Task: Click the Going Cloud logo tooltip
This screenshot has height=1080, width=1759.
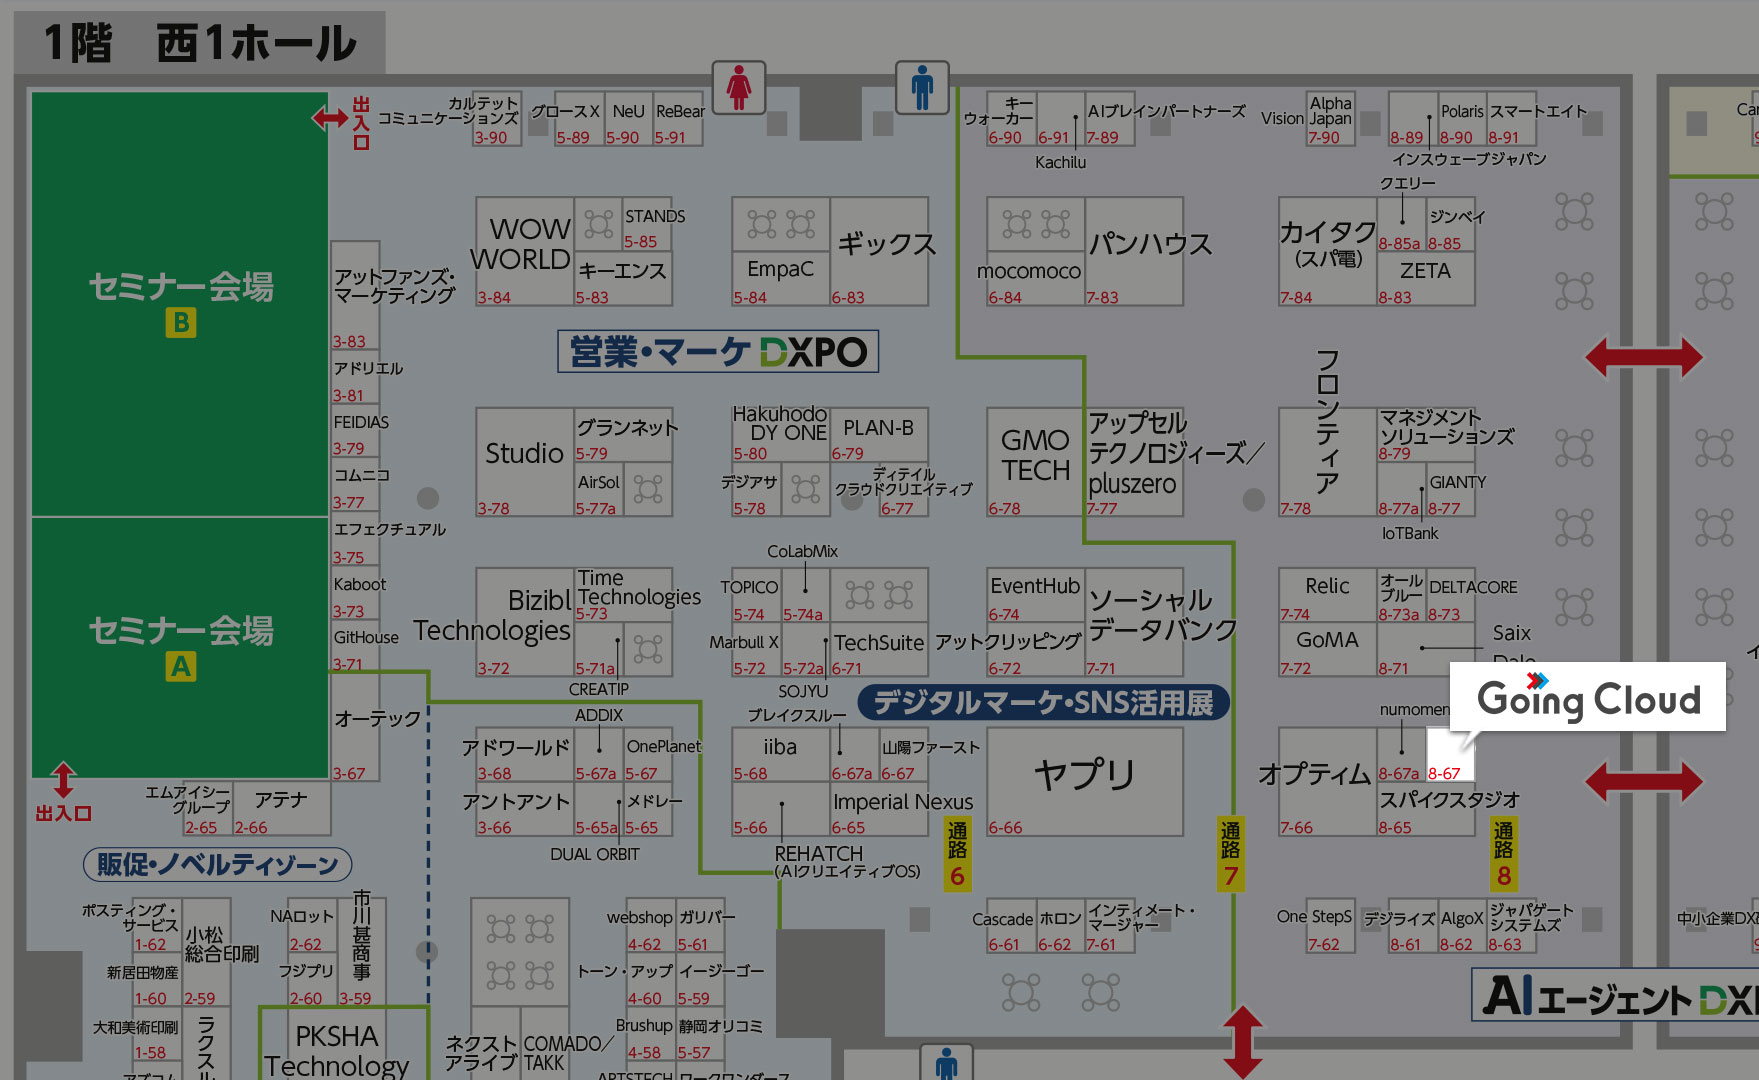Action: 1588,696
